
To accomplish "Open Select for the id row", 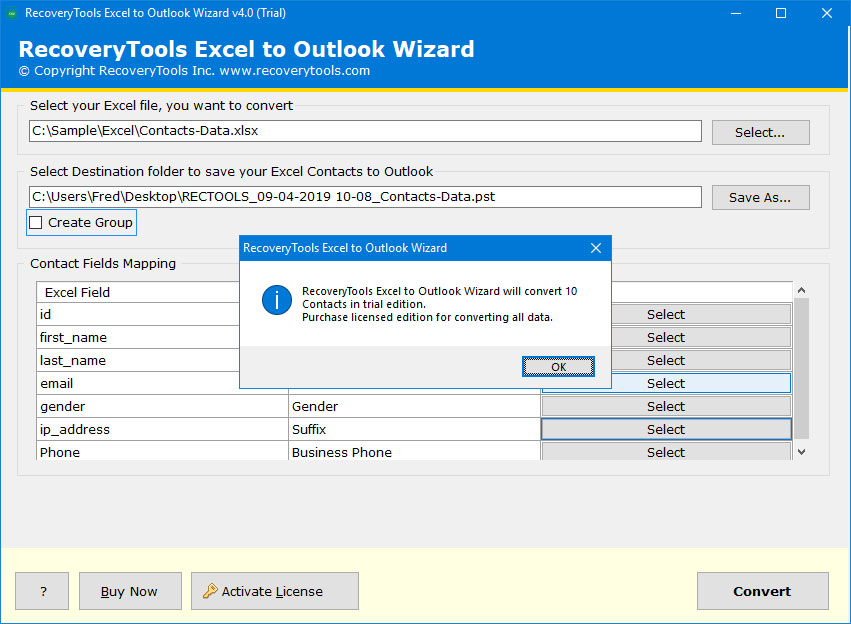I will [x=701, y=315].
